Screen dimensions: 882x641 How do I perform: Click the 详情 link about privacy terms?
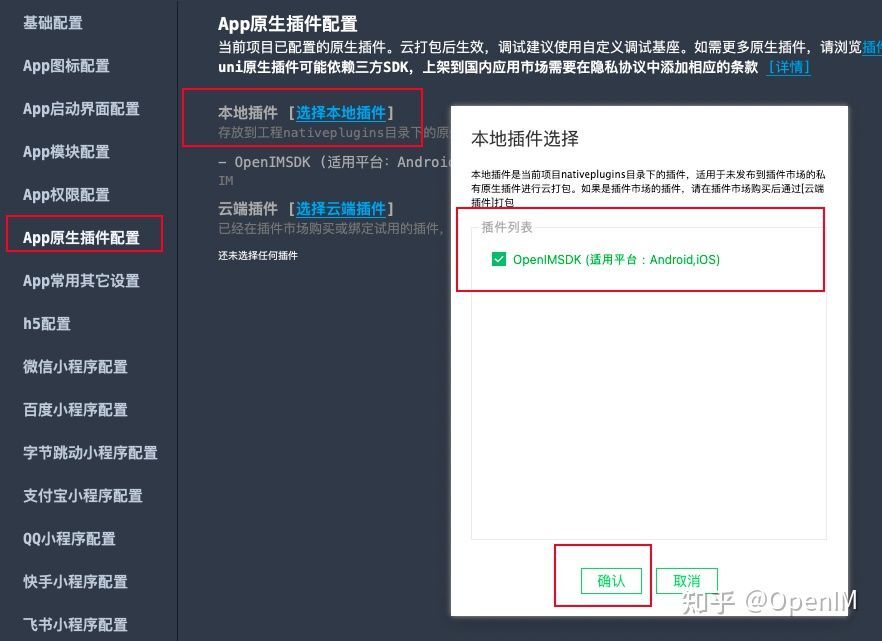click(788, 68)
